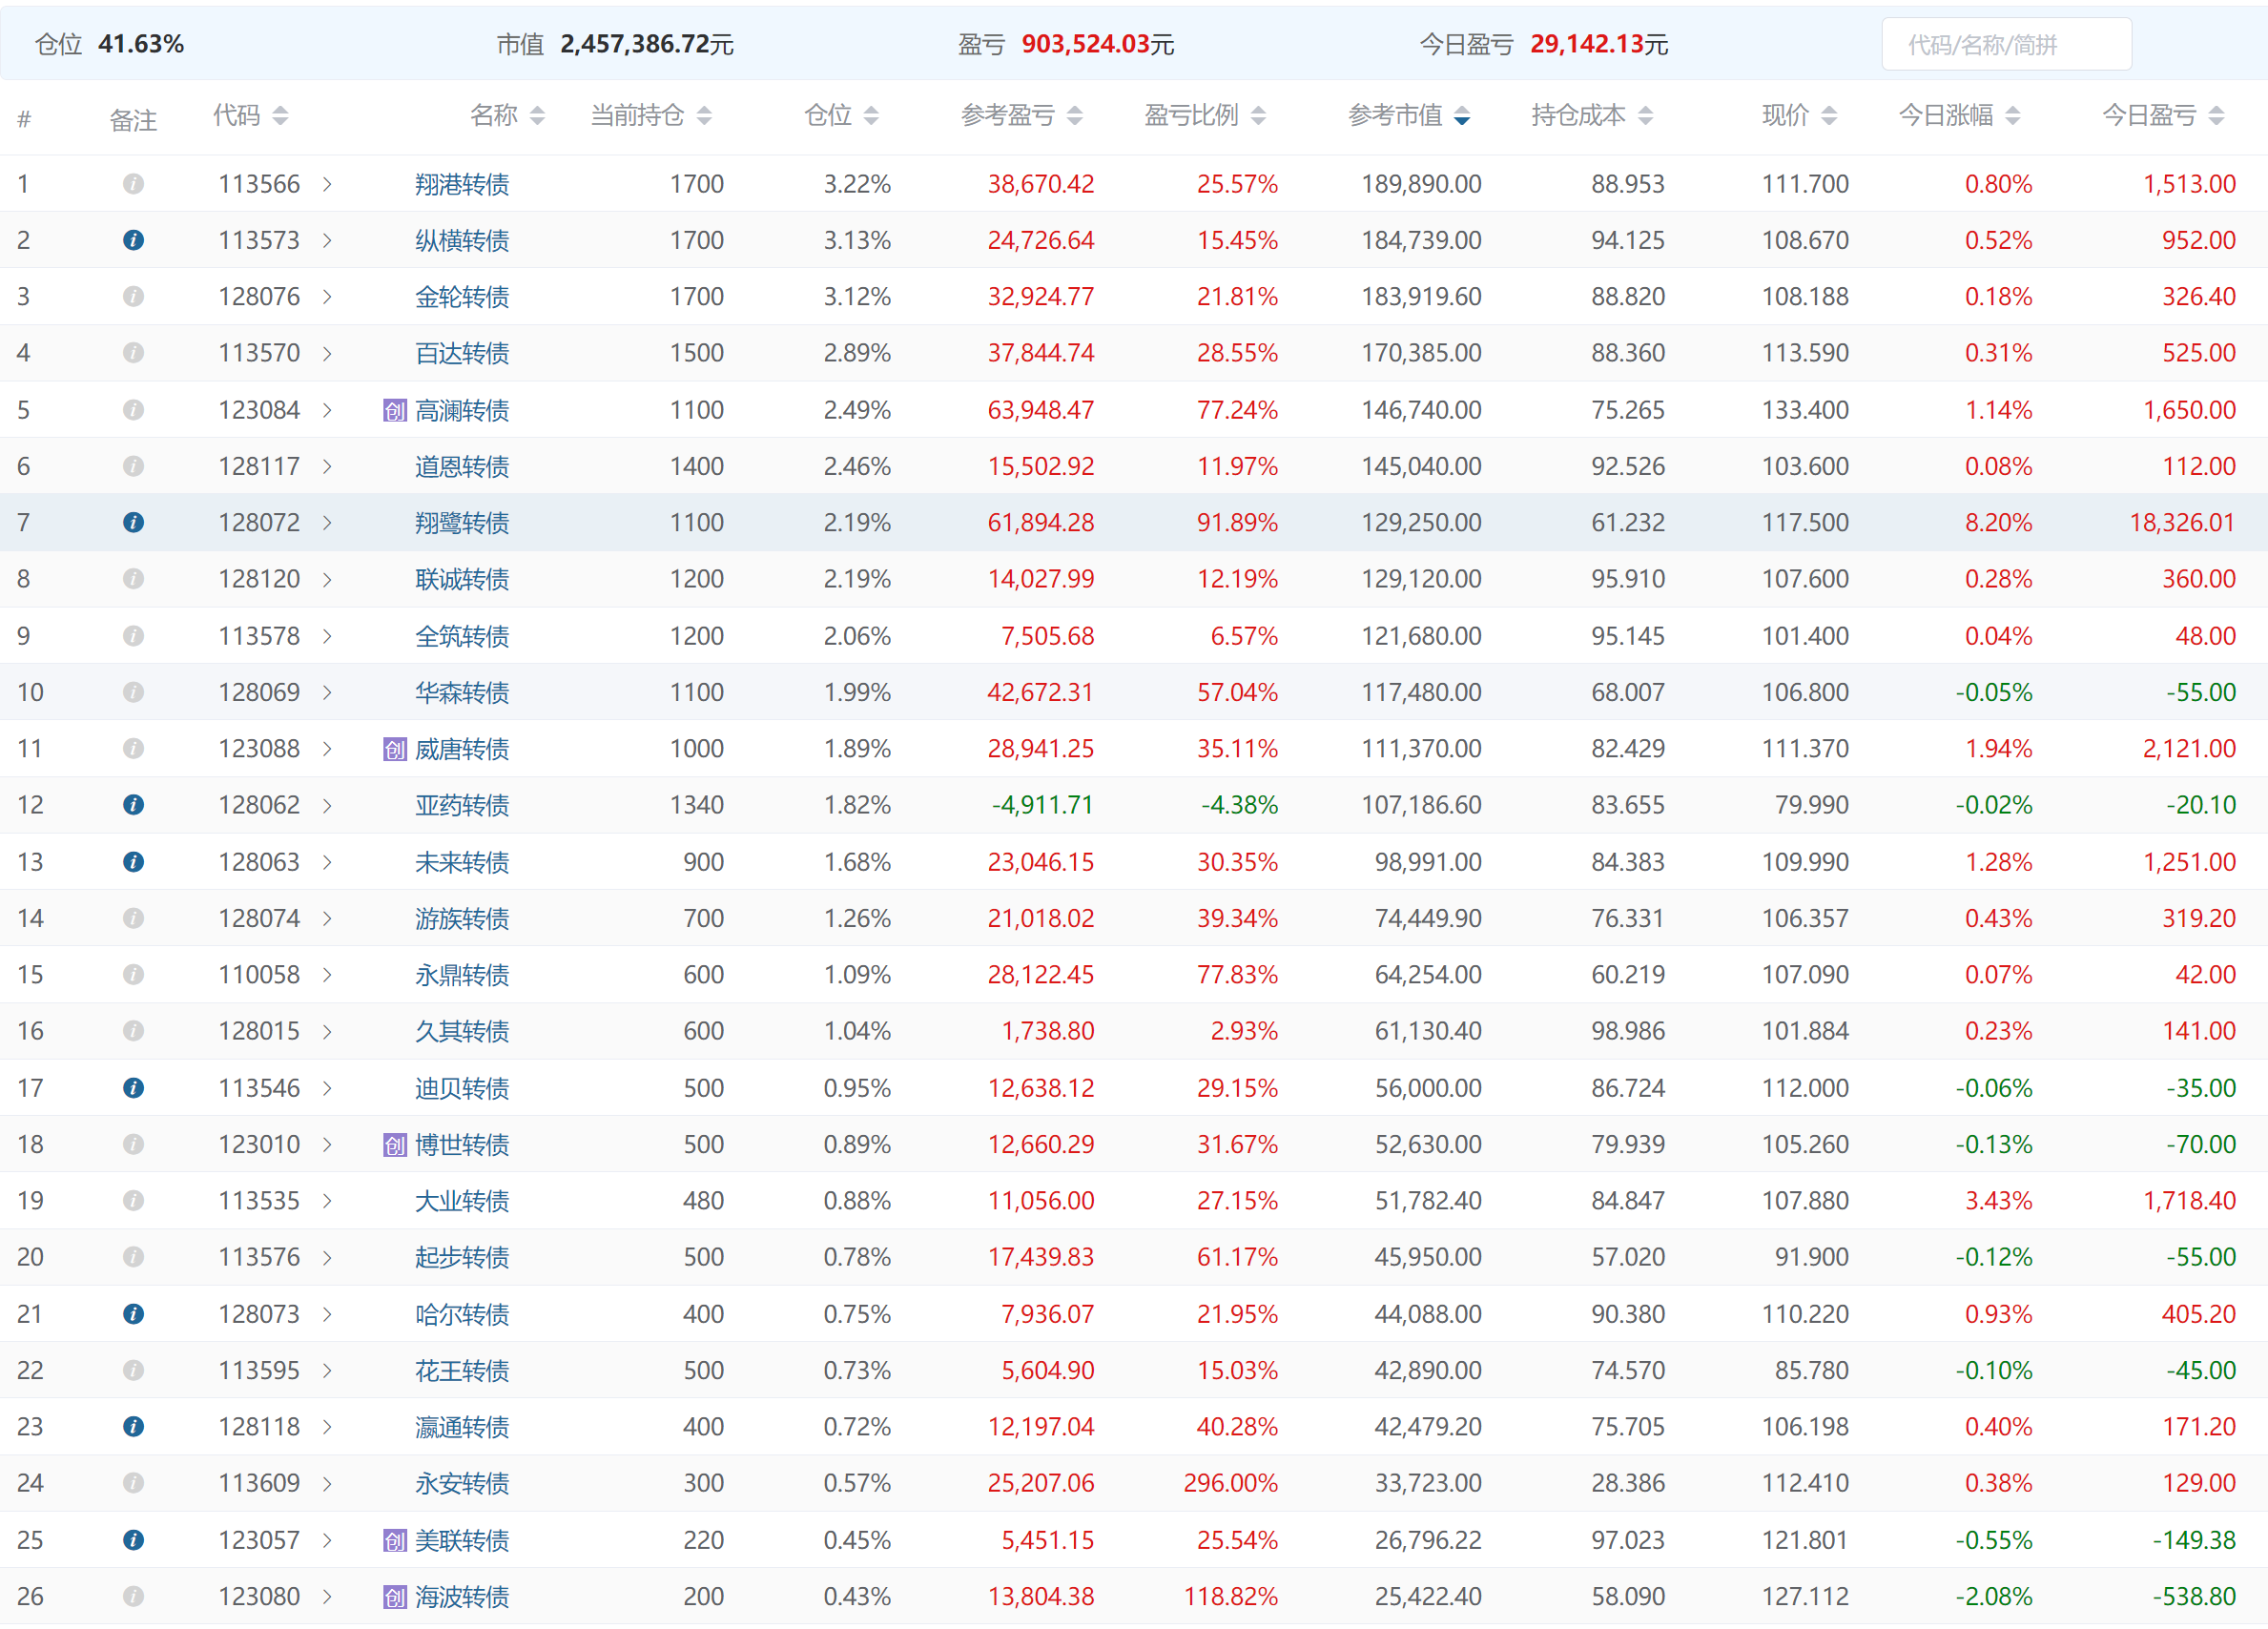This screenshot has height=1629, width=2268.
Task: Open the 大业转债 bond link
Action: (462, 1201)
